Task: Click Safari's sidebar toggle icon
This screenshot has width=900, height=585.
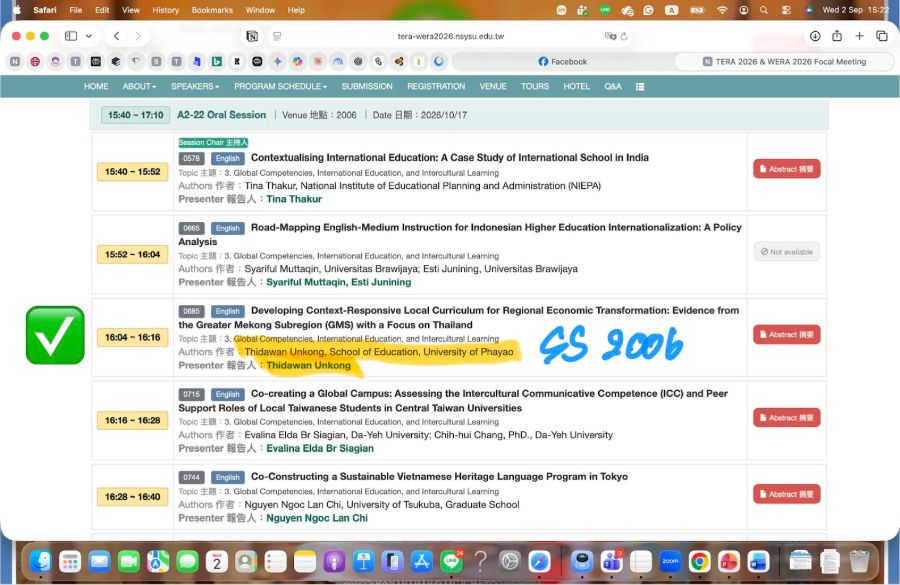Action: [71, 36]
